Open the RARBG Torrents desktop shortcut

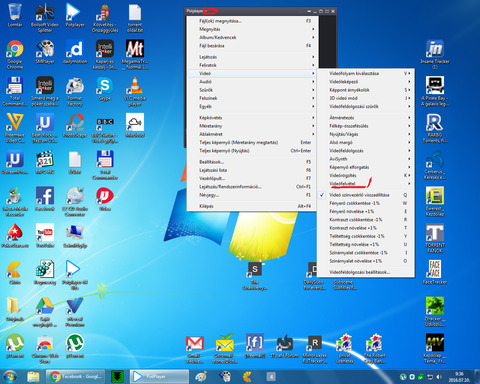[435, 128]
